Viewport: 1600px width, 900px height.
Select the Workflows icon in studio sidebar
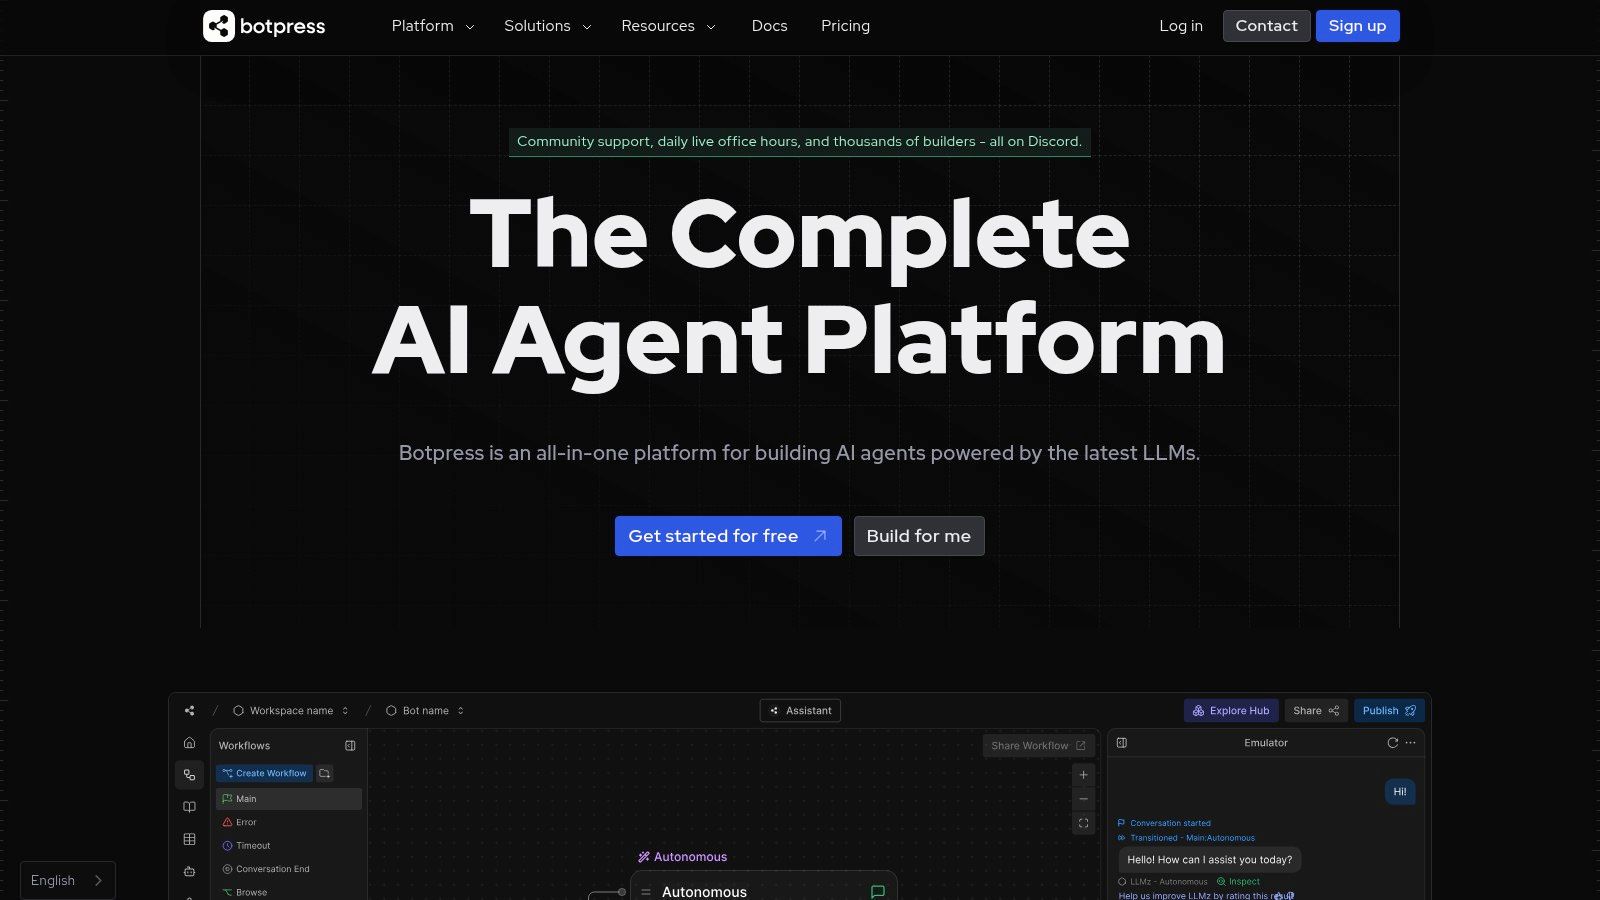(x=189, y=775)
